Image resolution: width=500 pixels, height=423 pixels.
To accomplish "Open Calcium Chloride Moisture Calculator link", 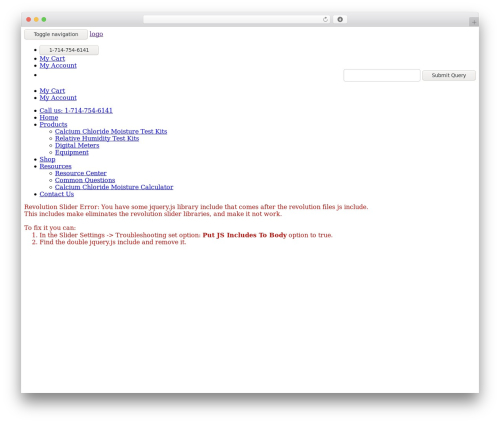I will (x=114, y=187).
